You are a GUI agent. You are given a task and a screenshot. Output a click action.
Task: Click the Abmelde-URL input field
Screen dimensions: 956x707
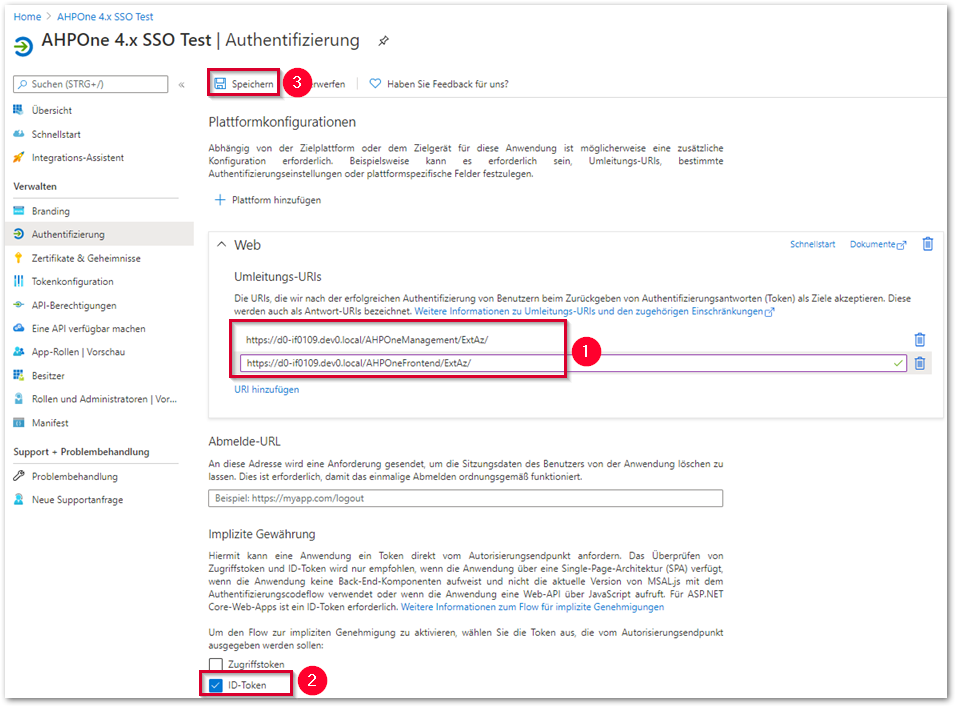[x=465, y=498]
